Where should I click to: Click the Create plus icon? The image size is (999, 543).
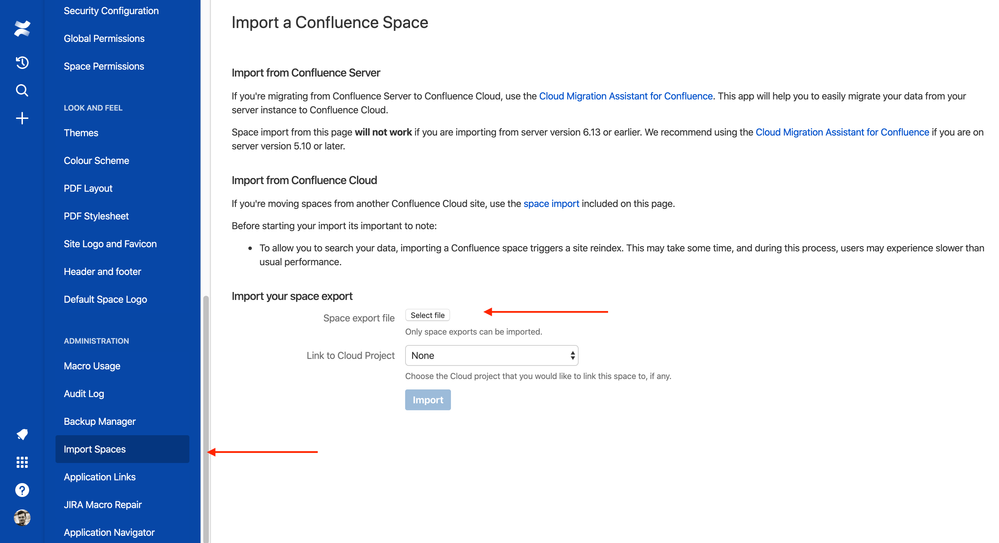coord(22,119)
